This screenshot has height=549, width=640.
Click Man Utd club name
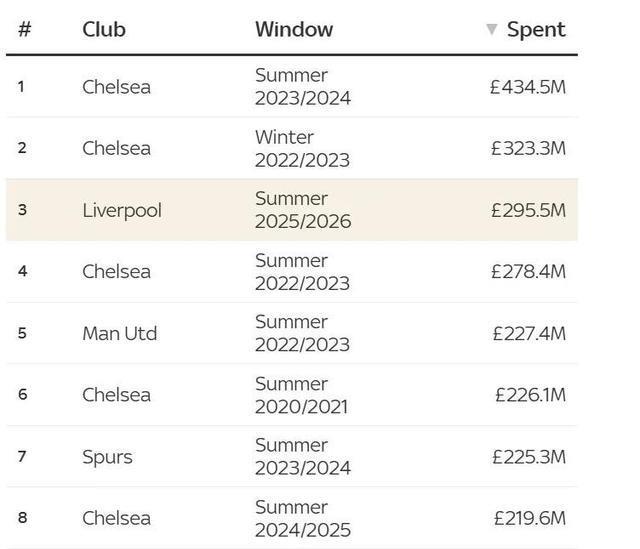pyautogui.click(x=120, y=333)
